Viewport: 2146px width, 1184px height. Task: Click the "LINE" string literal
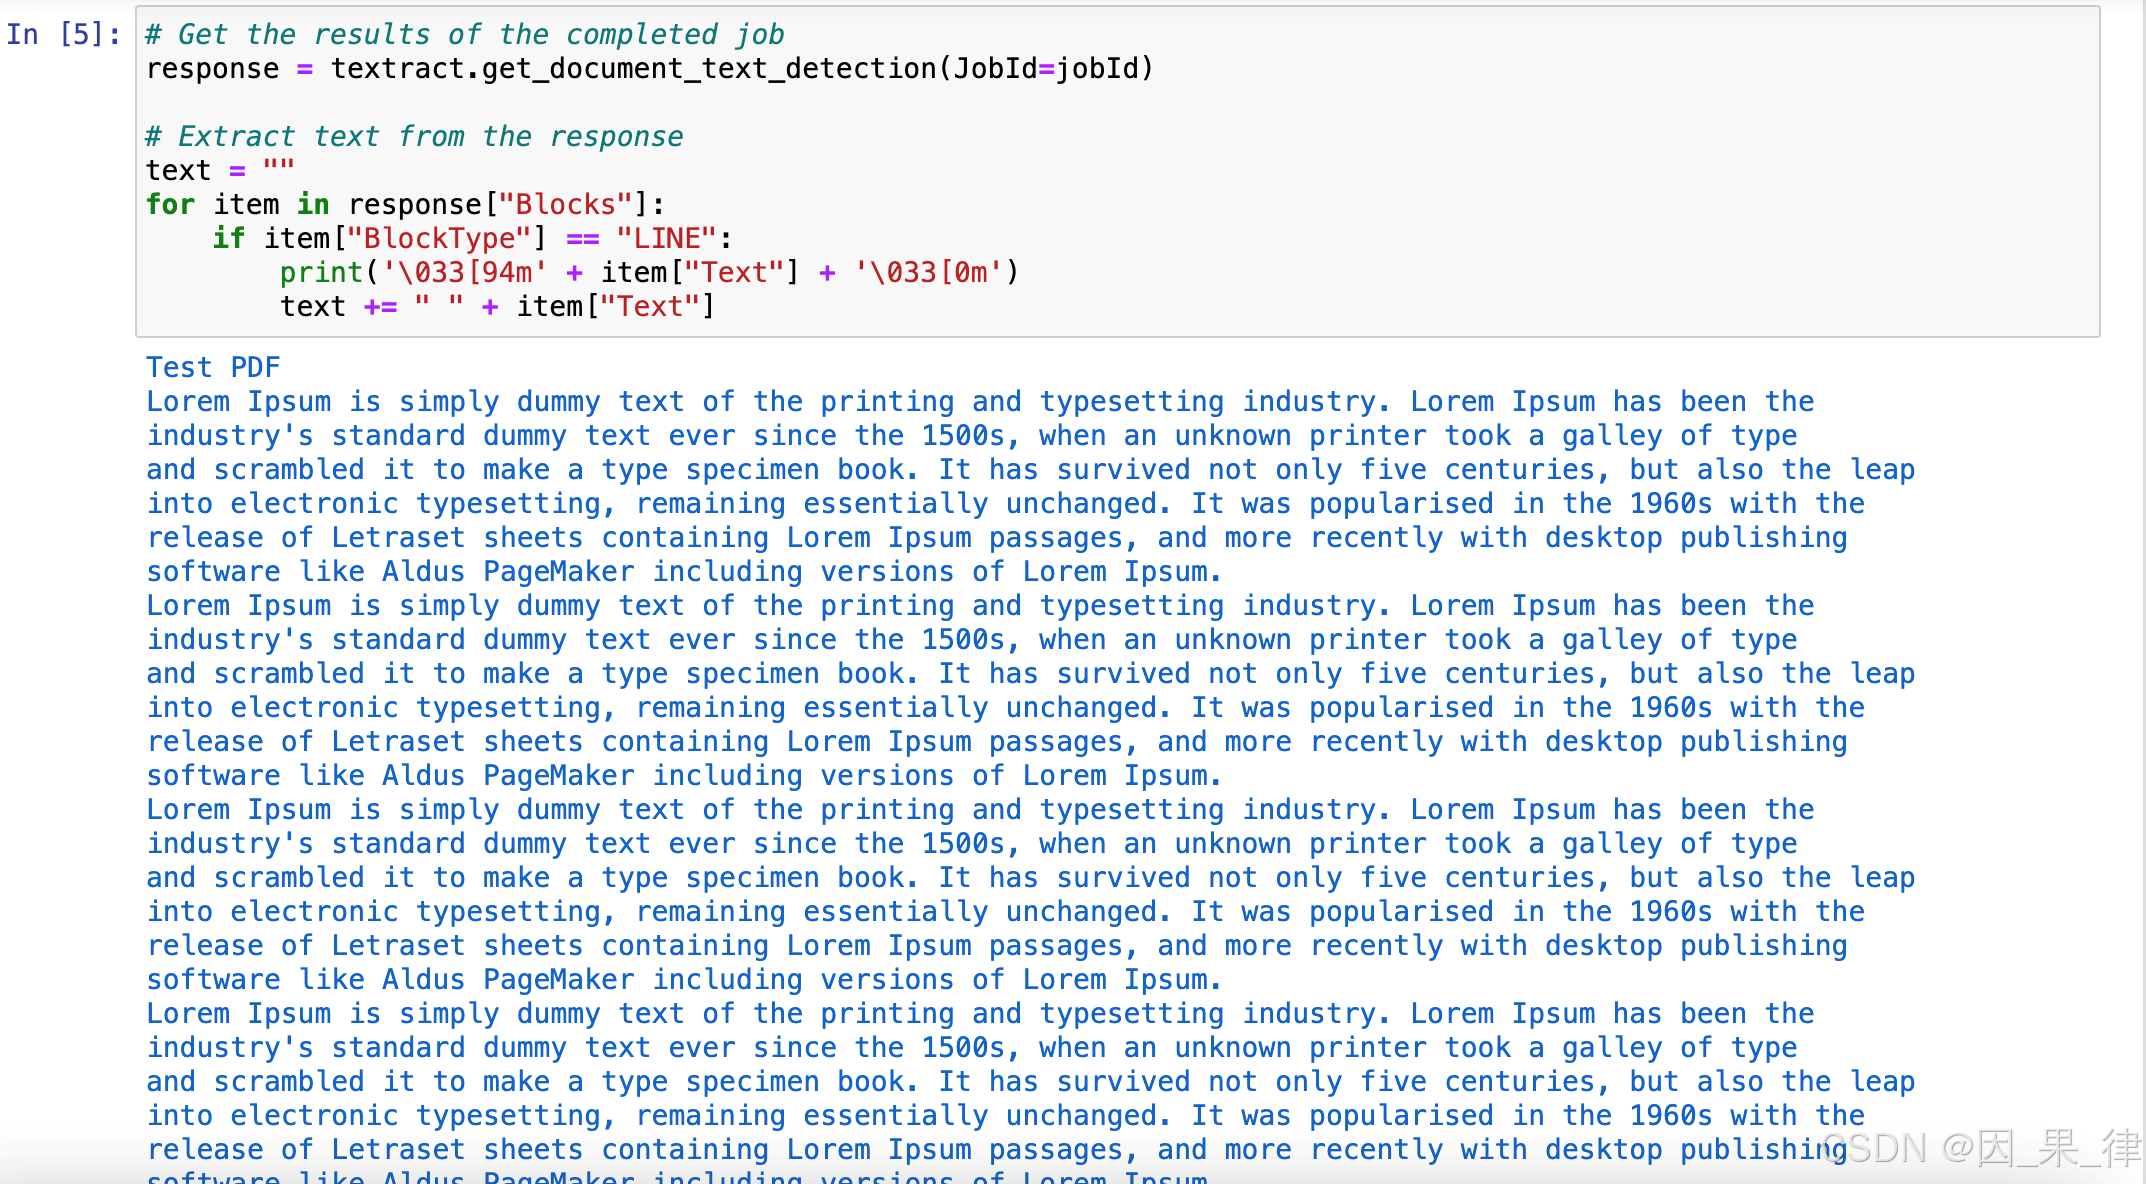point(666,238)
